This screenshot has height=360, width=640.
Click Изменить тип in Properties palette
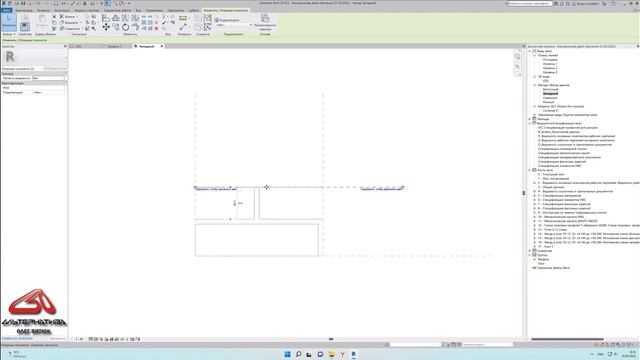[x=55, y=69]
